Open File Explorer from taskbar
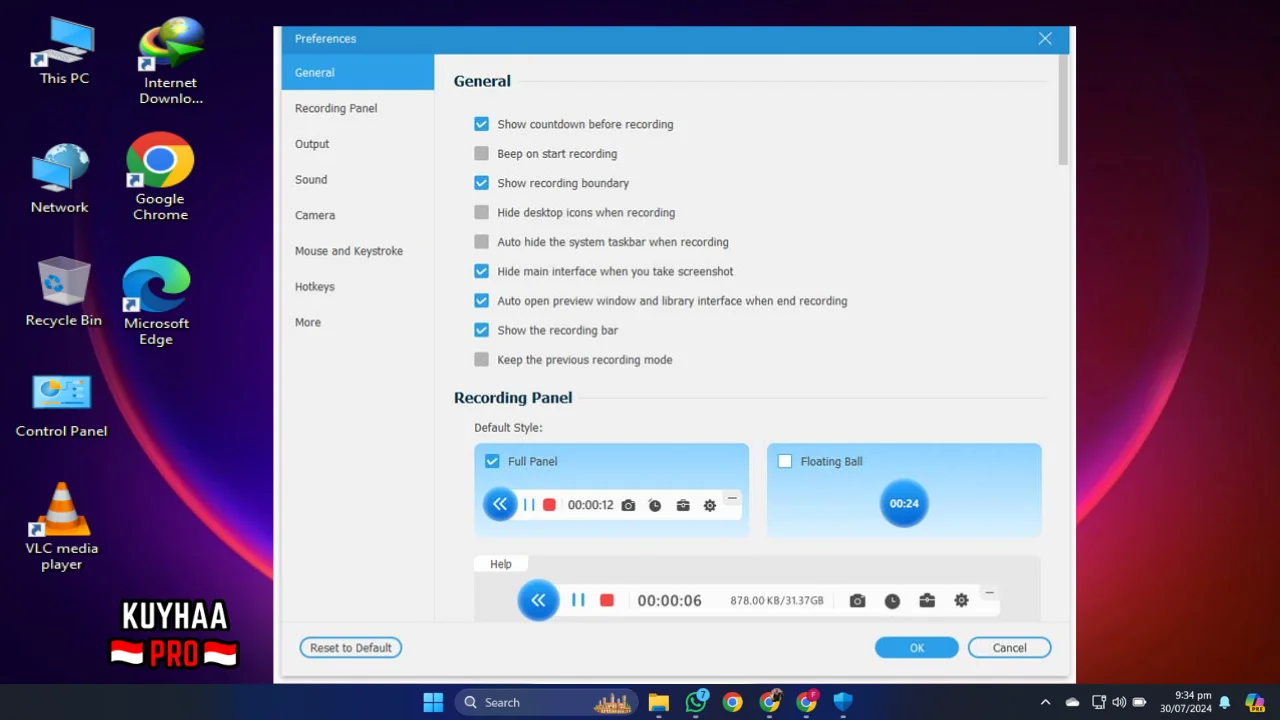This screenshot has height=720, width=1280. click(658, 702)
